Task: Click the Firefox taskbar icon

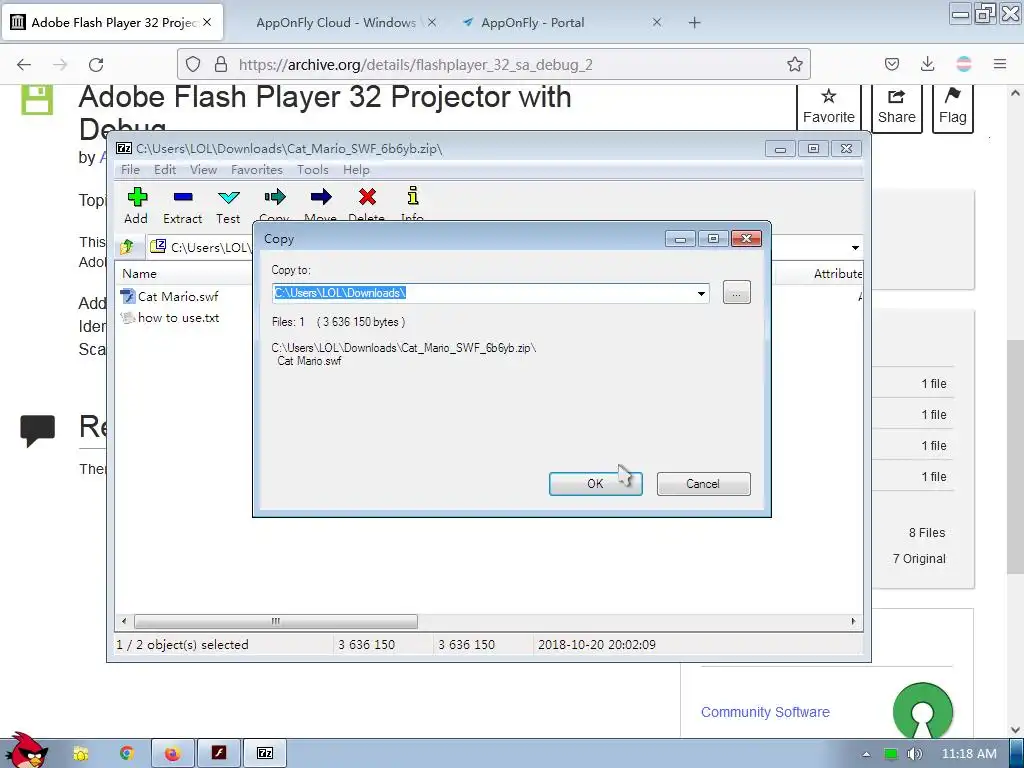Action: pyautogui.click(x=172, y=754)
